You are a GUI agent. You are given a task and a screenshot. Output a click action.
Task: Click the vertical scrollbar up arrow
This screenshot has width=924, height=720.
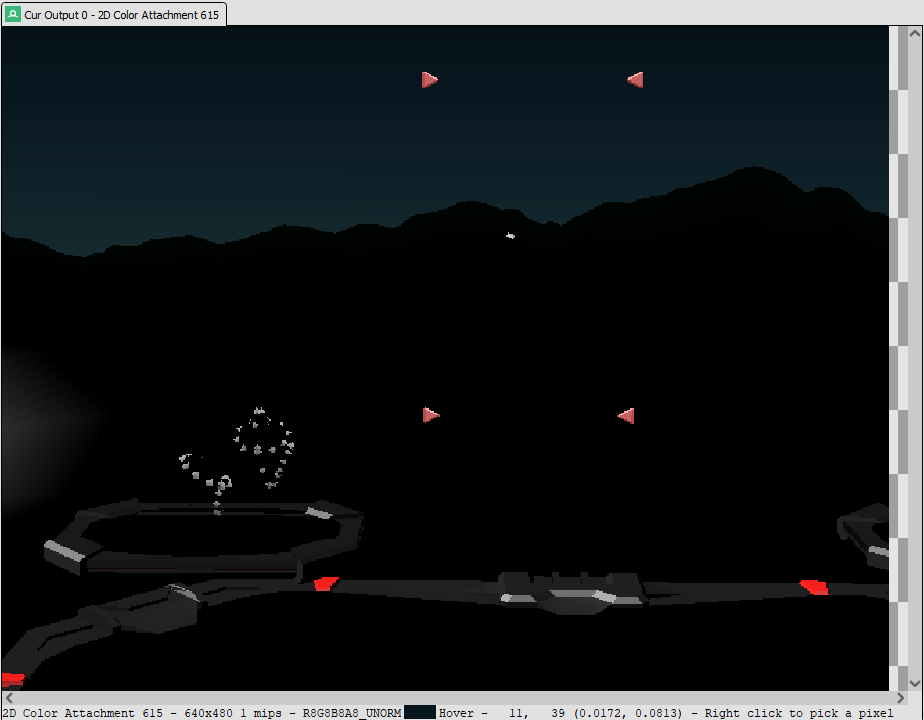915,34
